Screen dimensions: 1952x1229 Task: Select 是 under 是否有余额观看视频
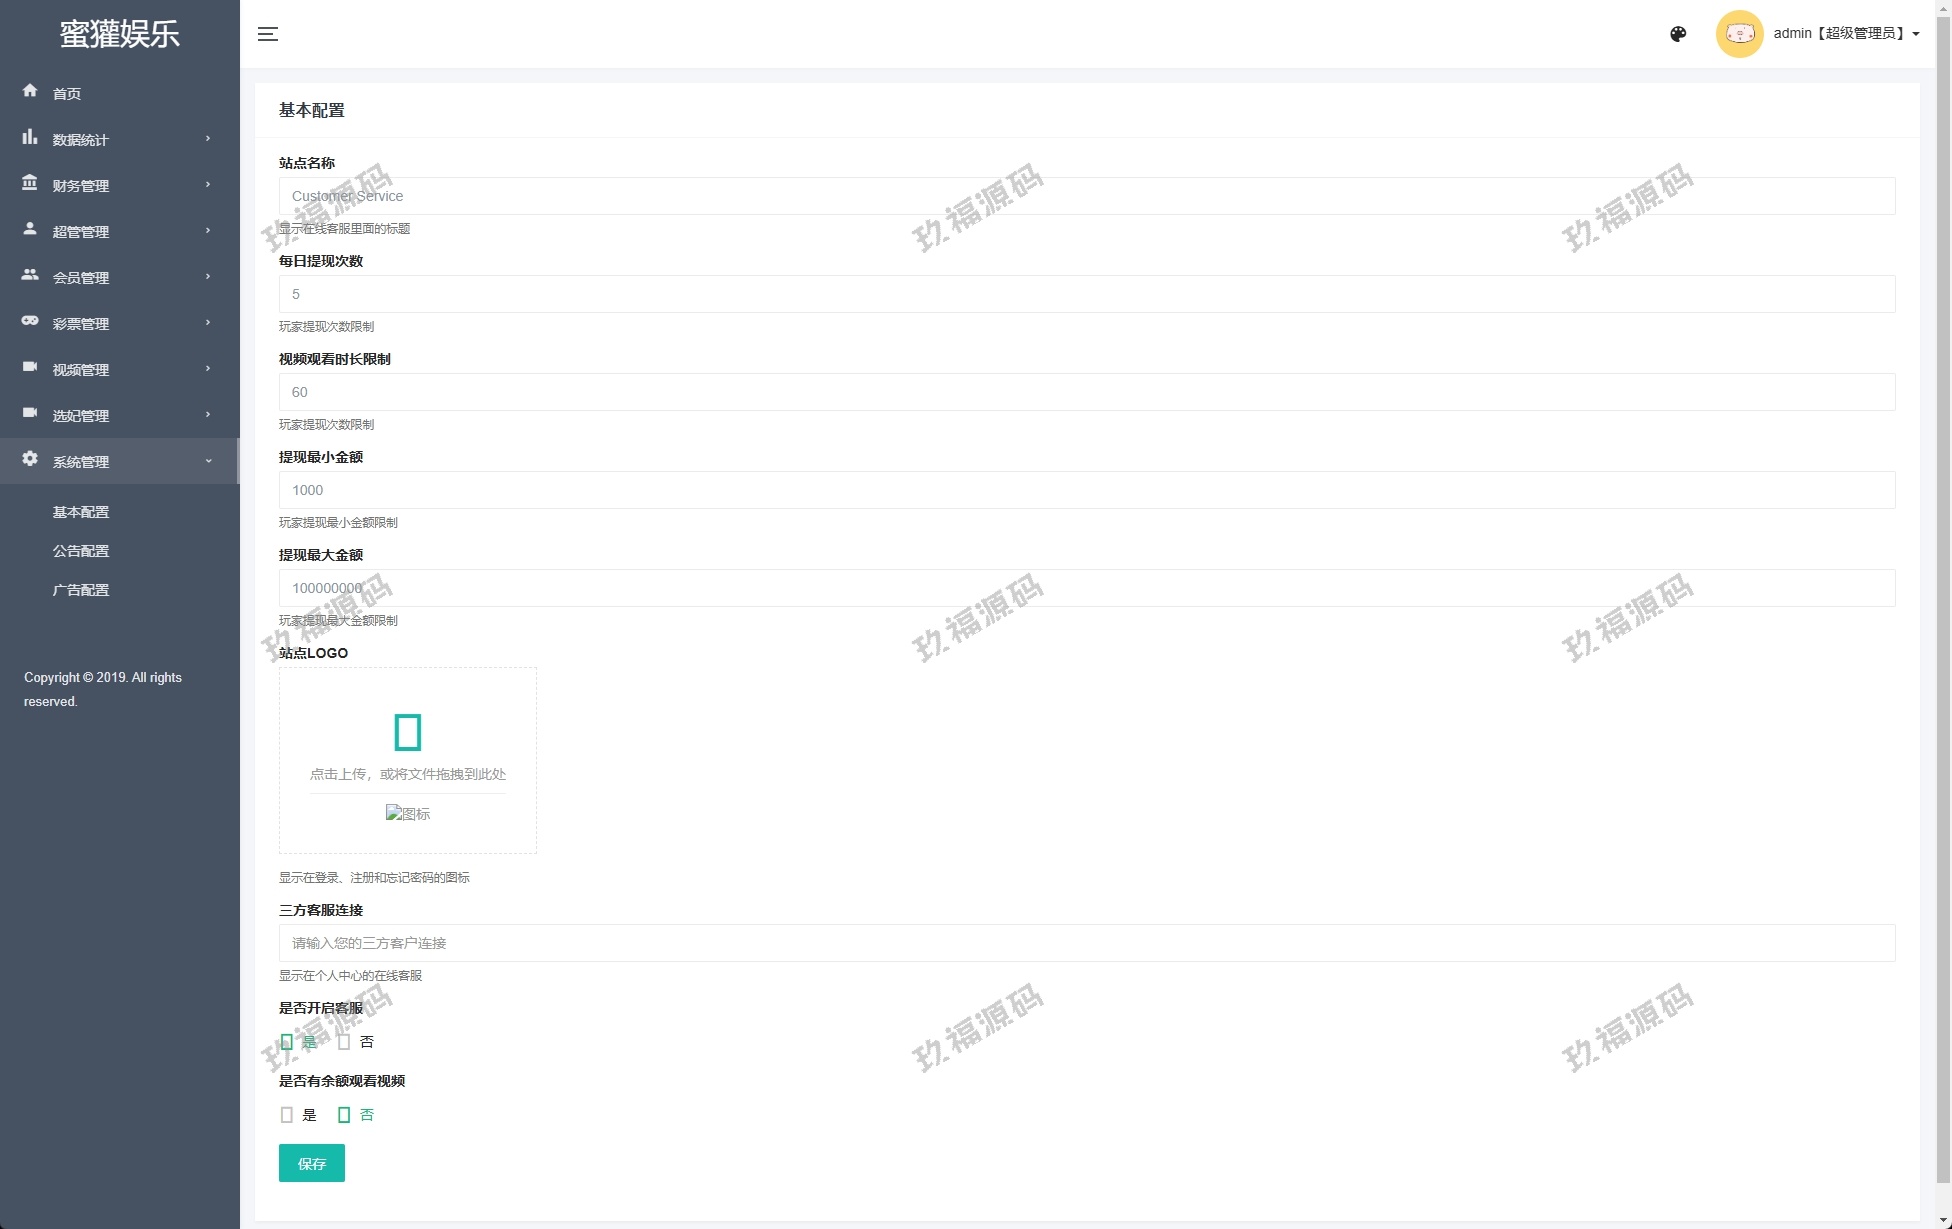click(x=287, y=1115)
